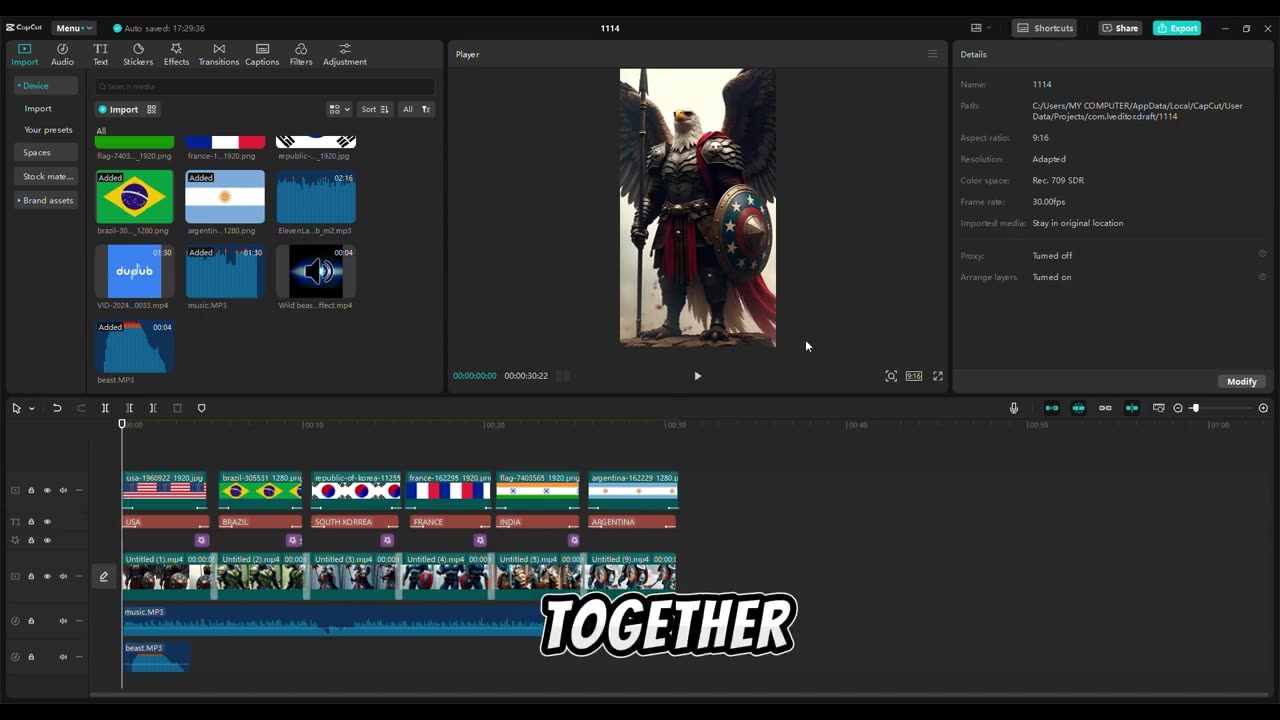Open the Stickers tab
Viewport: 1280px width, 720px height.
tap(138, 54)
